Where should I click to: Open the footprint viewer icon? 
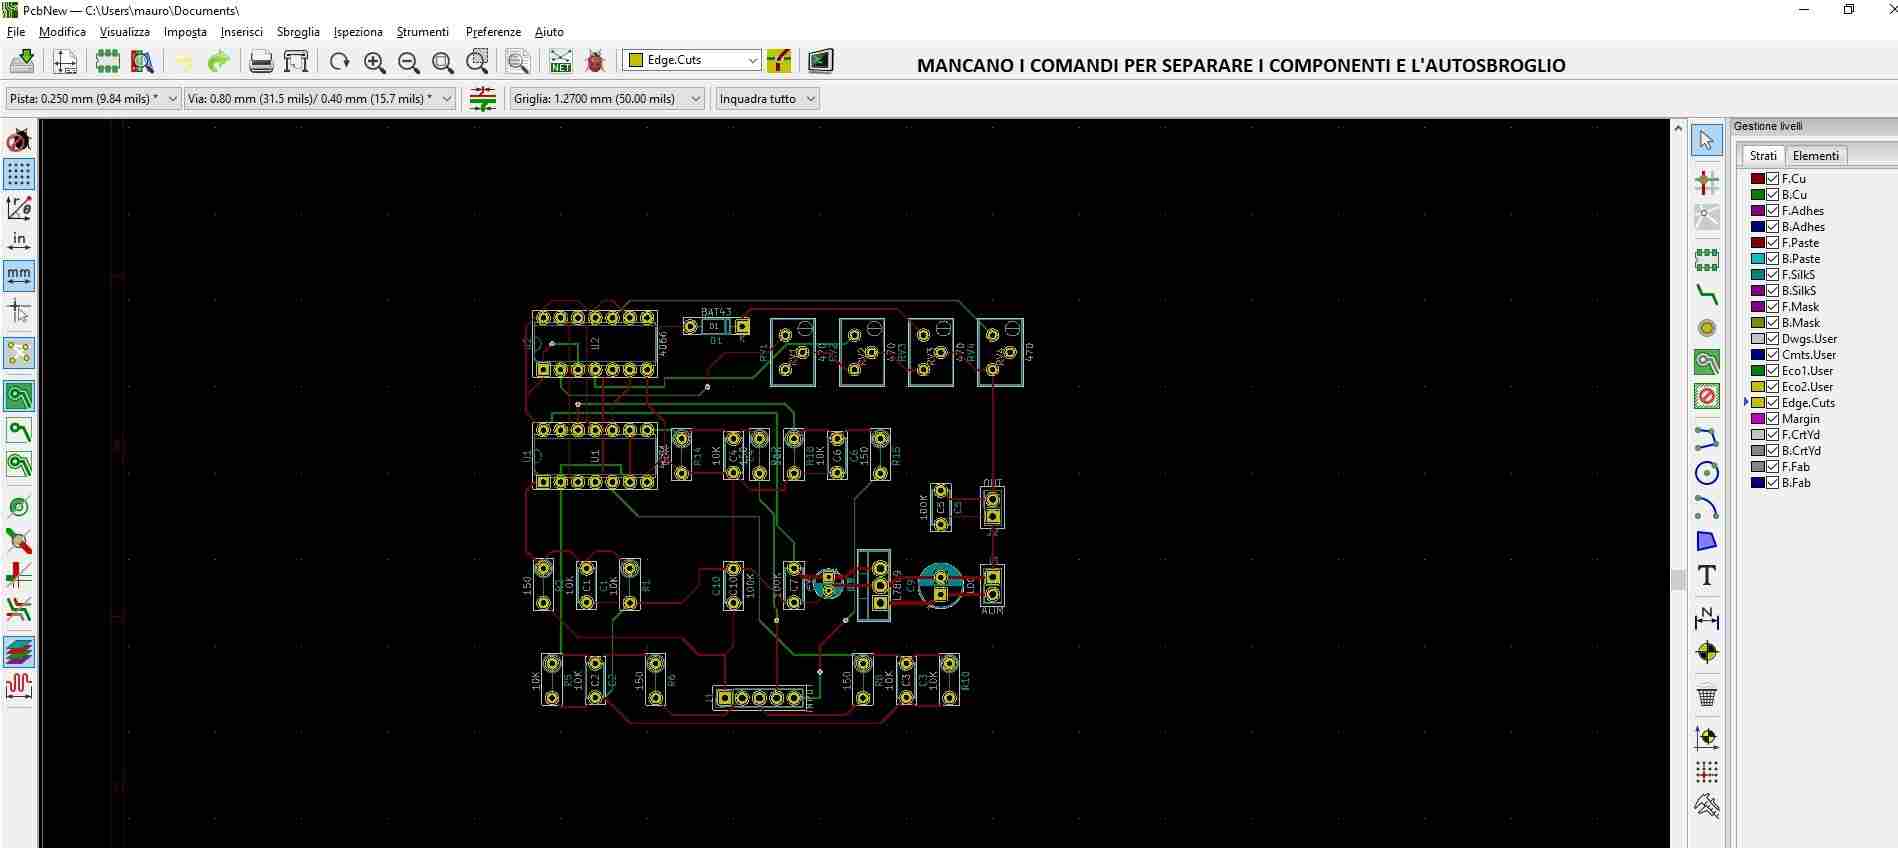[142, 61]
